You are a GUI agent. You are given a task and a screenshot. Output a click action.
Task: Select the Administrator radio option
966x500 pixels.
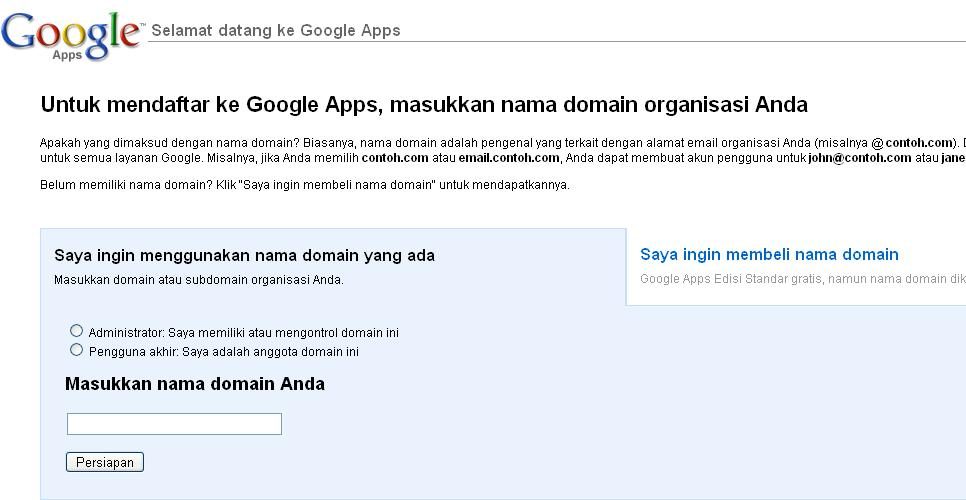(76, 331)
